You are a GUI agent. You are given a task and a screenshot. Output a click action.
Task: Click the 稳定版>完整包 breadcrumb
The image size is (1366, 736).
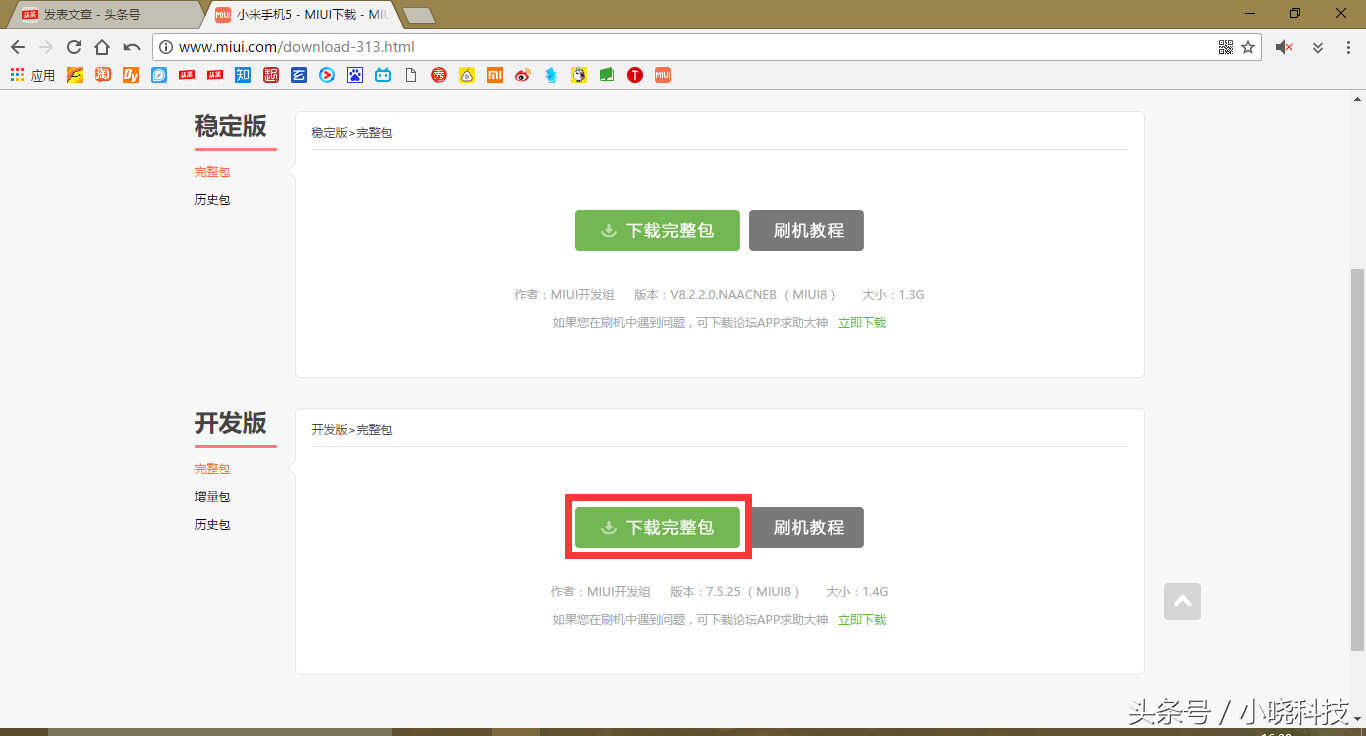tap(351, 133)
